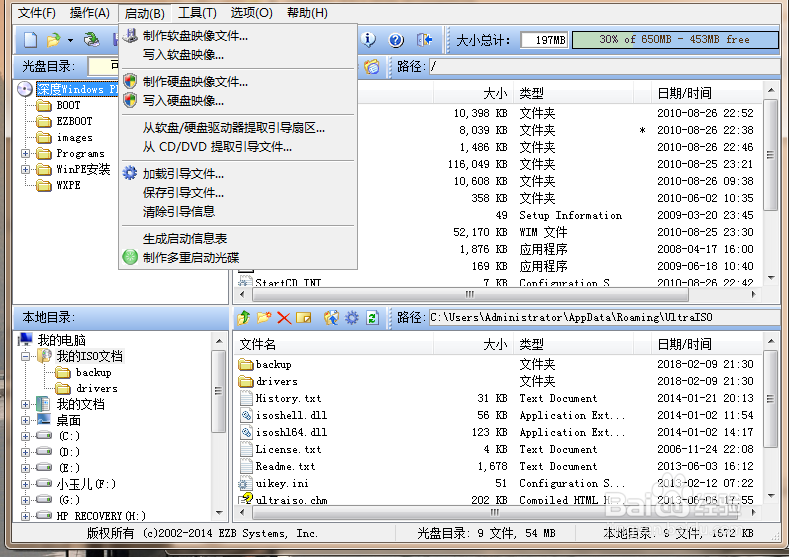The image size is (789, 557).
Task: Select the 我的电脑 computer icon in tree
Action: tap(25, 340)
